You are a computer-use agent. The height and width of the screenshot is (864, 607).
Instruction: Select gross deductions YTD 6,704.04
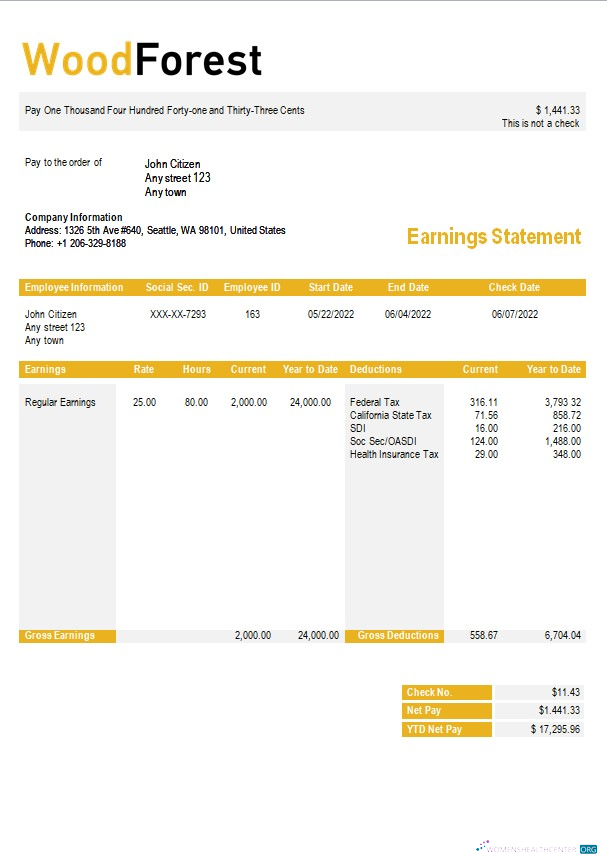(x=563, y=635)
